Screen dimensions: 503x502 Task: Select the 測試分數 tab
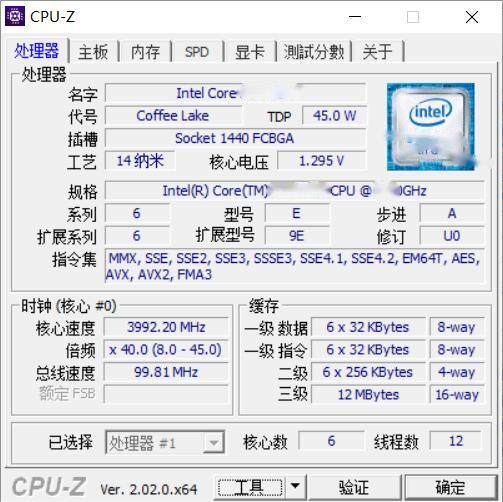point(314,52)
